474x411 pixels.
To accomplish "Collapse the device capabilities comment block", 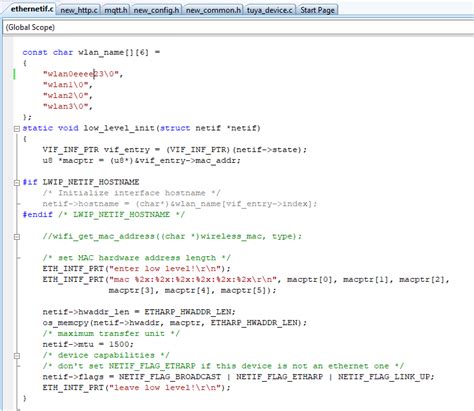I will click(x=17, y=356).
